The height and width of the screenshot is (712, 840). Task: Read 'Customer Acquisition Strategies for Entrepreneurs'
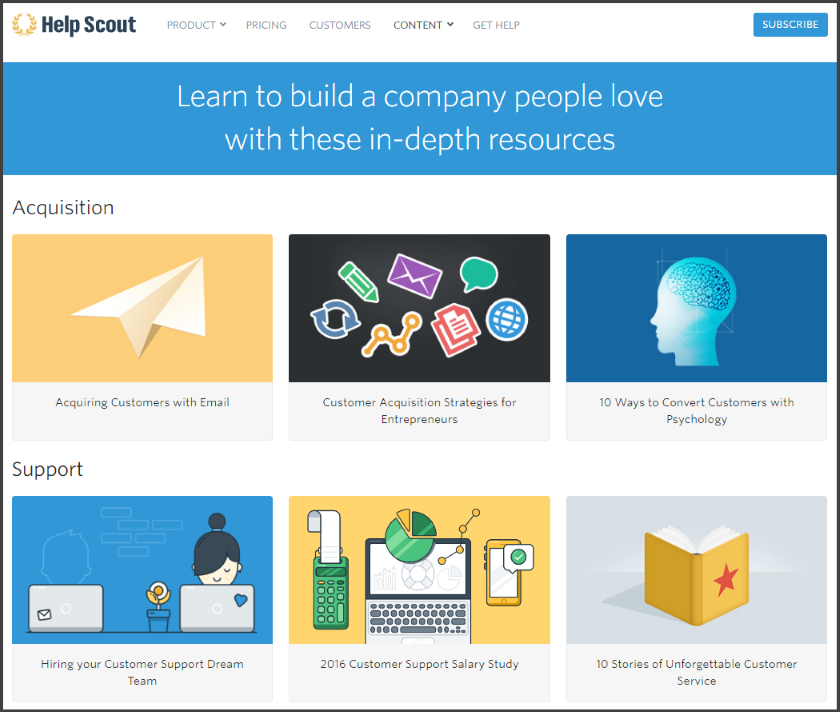tap(419, 410)
